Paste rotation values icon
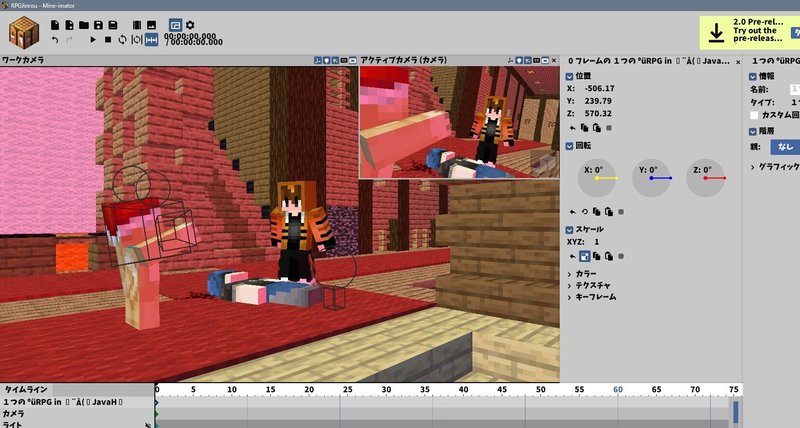Screen dimensions: 800x428 tap(609, 212)
